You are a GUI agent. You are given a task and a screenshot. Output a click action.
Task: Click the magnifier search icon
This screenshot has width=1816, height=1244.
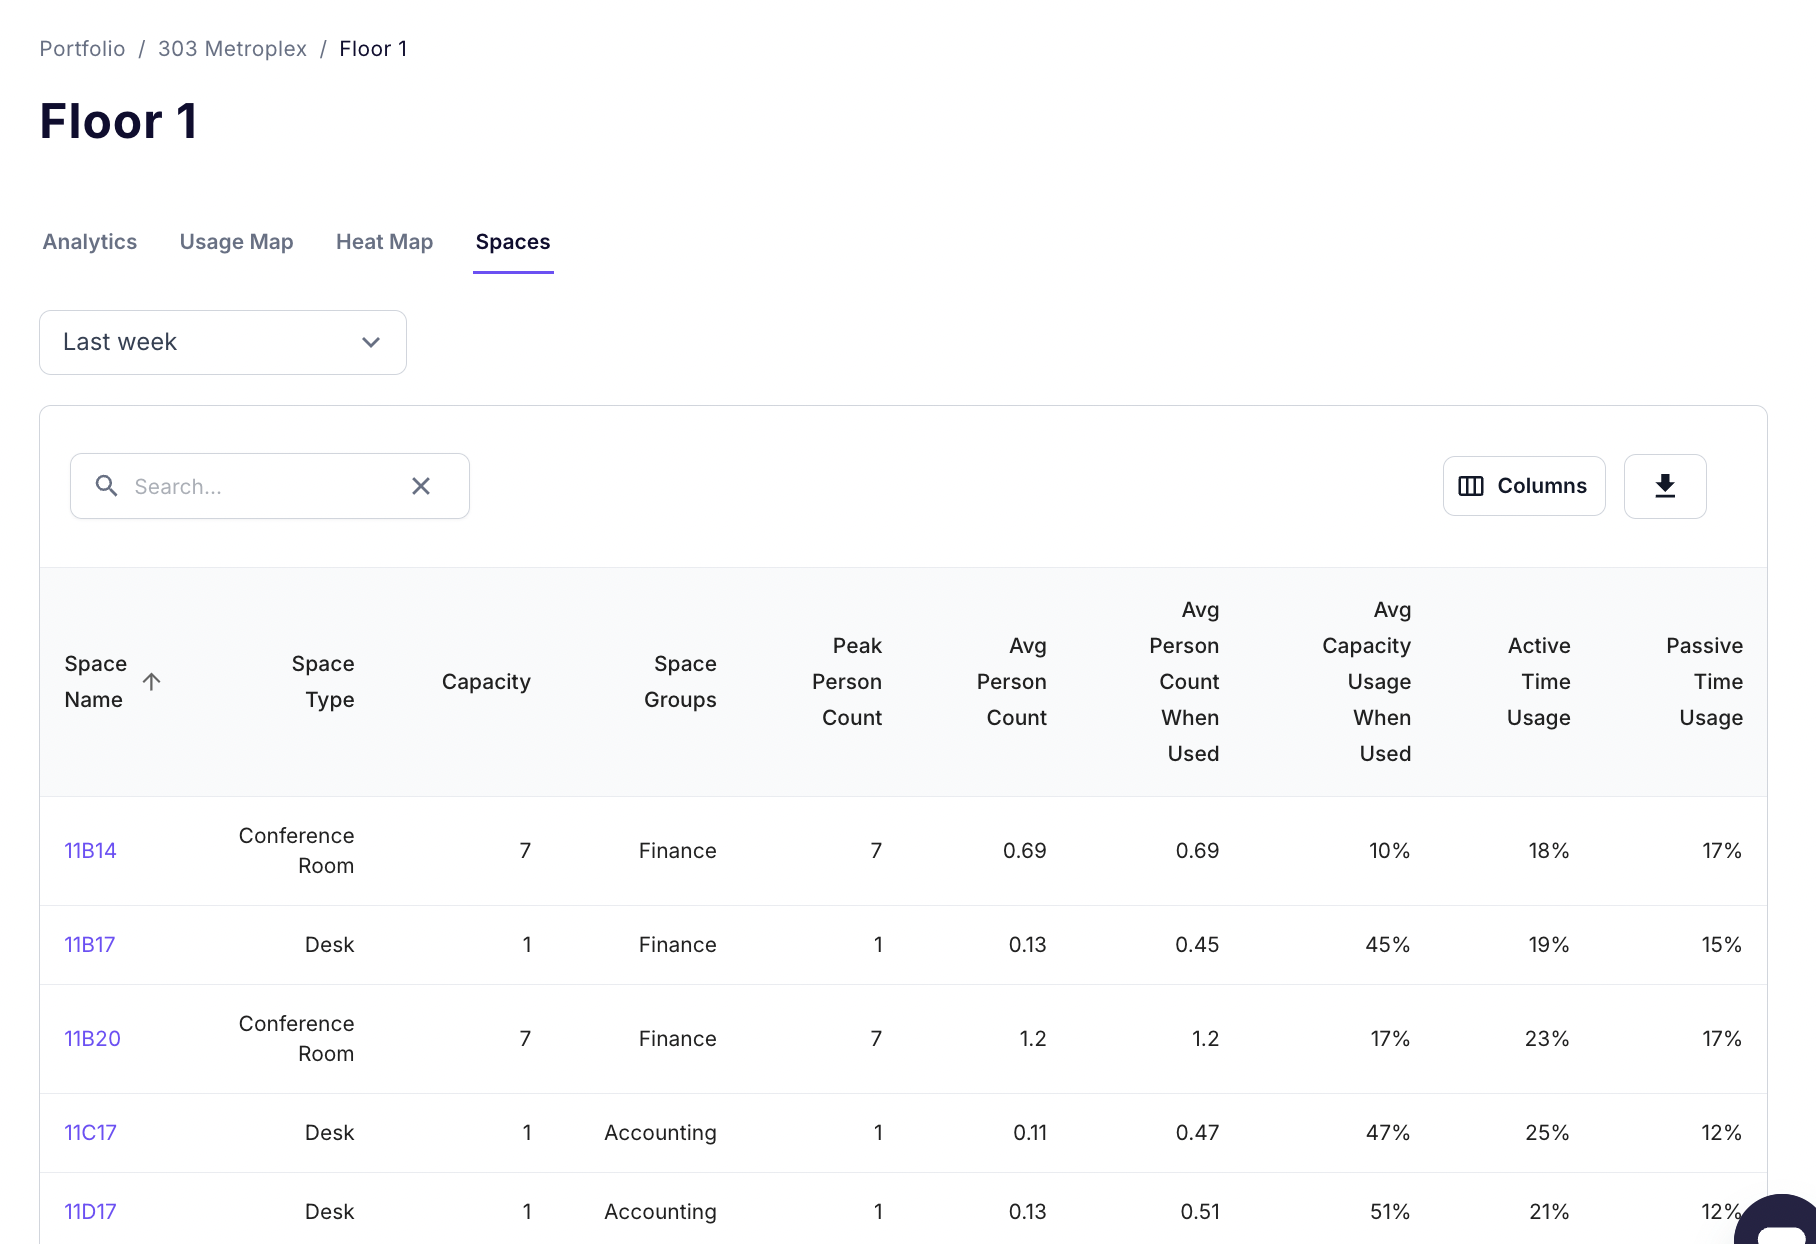106,486
